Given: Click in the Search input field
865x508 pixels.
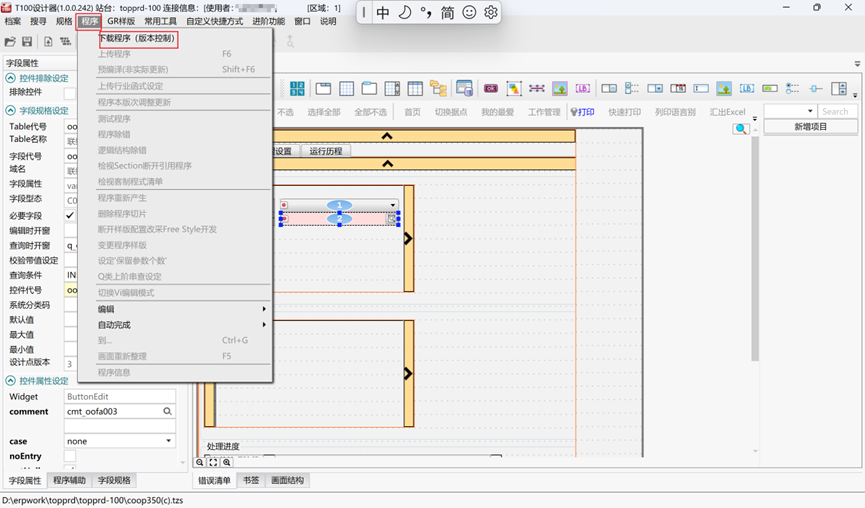Looking at the screenshot, I should (837, 111).
